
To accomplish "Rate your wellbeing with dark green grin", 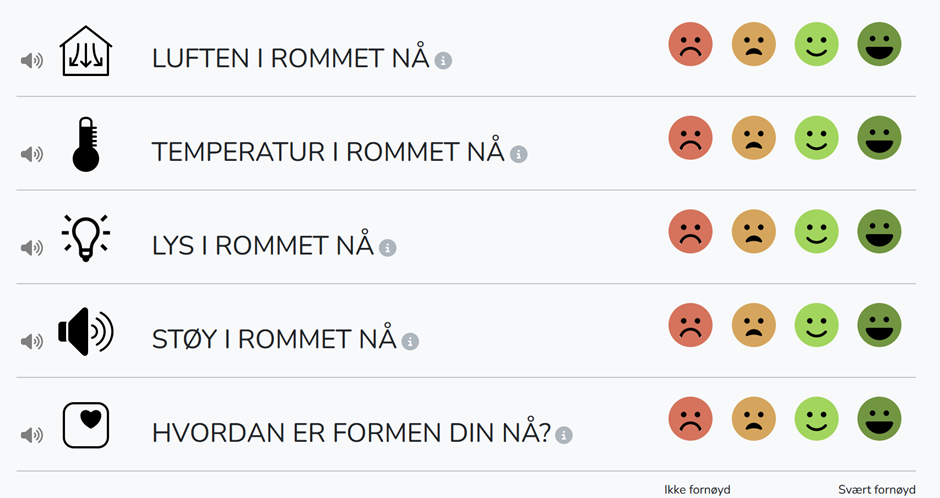I will point(879,418).
